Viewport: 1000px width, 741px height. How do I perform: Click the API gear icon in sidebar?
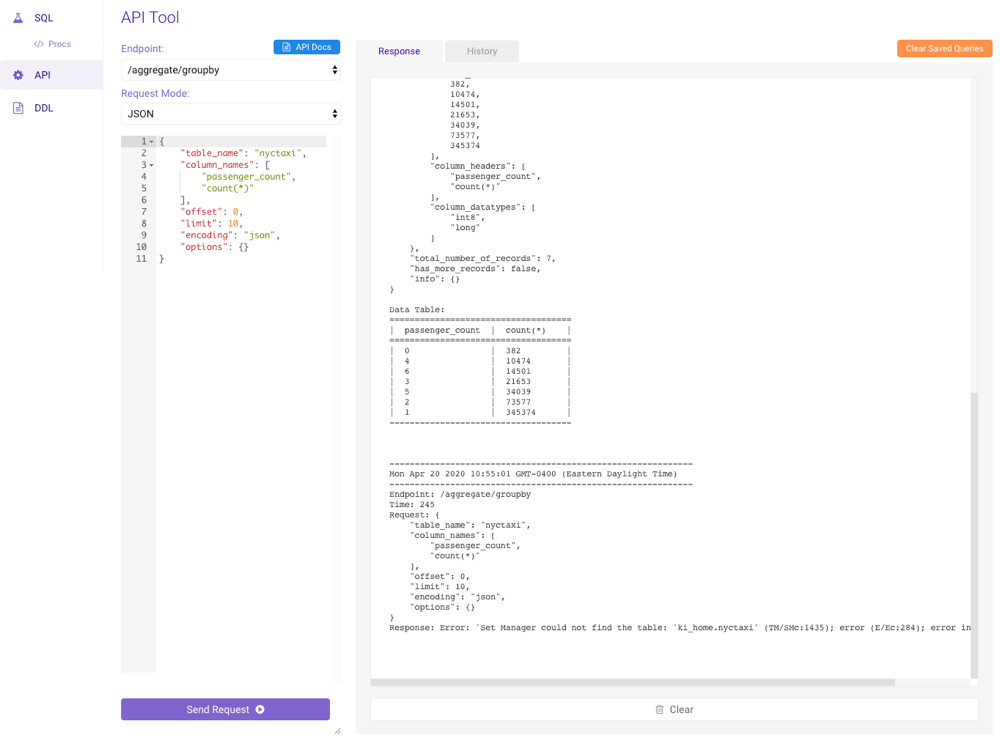pyautogui.click(x=17, y=74)
